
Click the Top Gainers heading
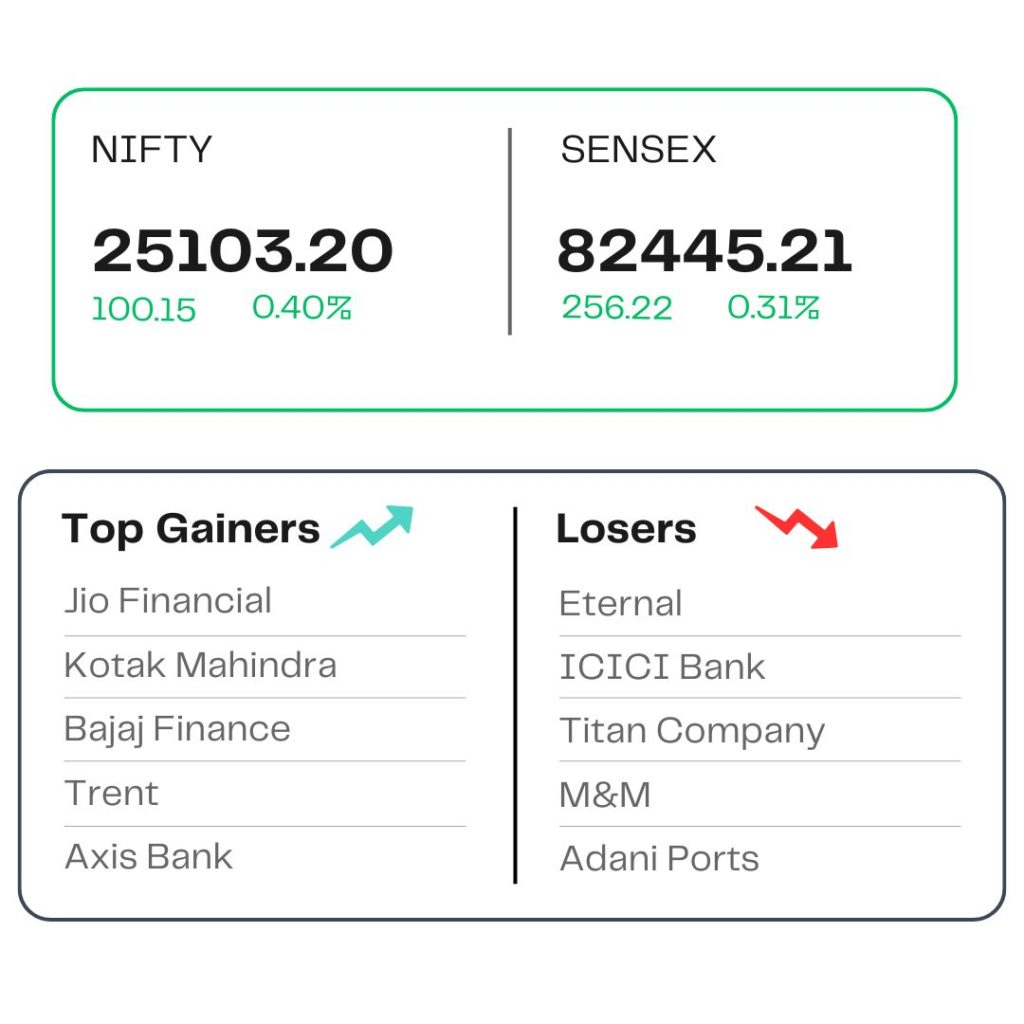point(191,529)
